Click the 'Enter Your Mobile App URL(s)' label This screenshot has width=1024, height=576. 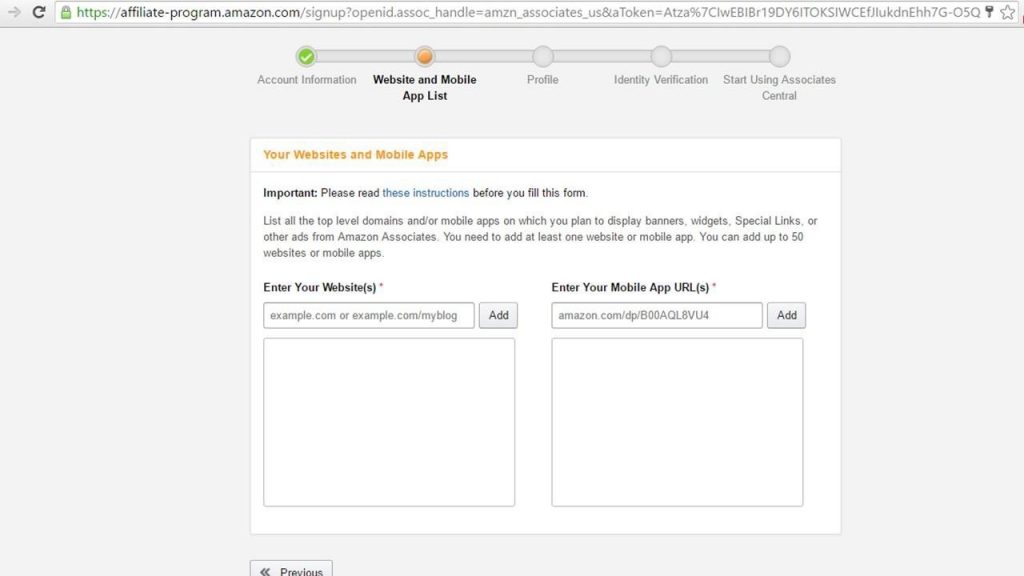630,287
